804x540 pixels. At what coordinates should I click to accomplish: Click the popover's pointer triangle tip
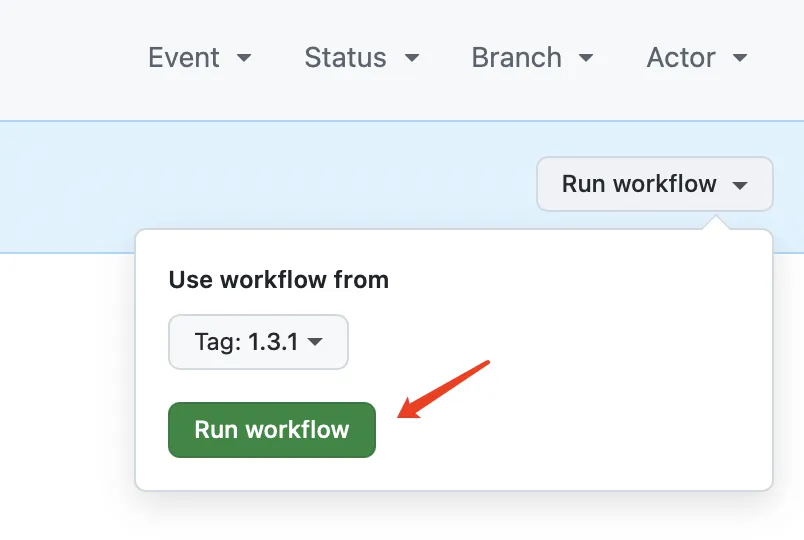coord(714,222)
